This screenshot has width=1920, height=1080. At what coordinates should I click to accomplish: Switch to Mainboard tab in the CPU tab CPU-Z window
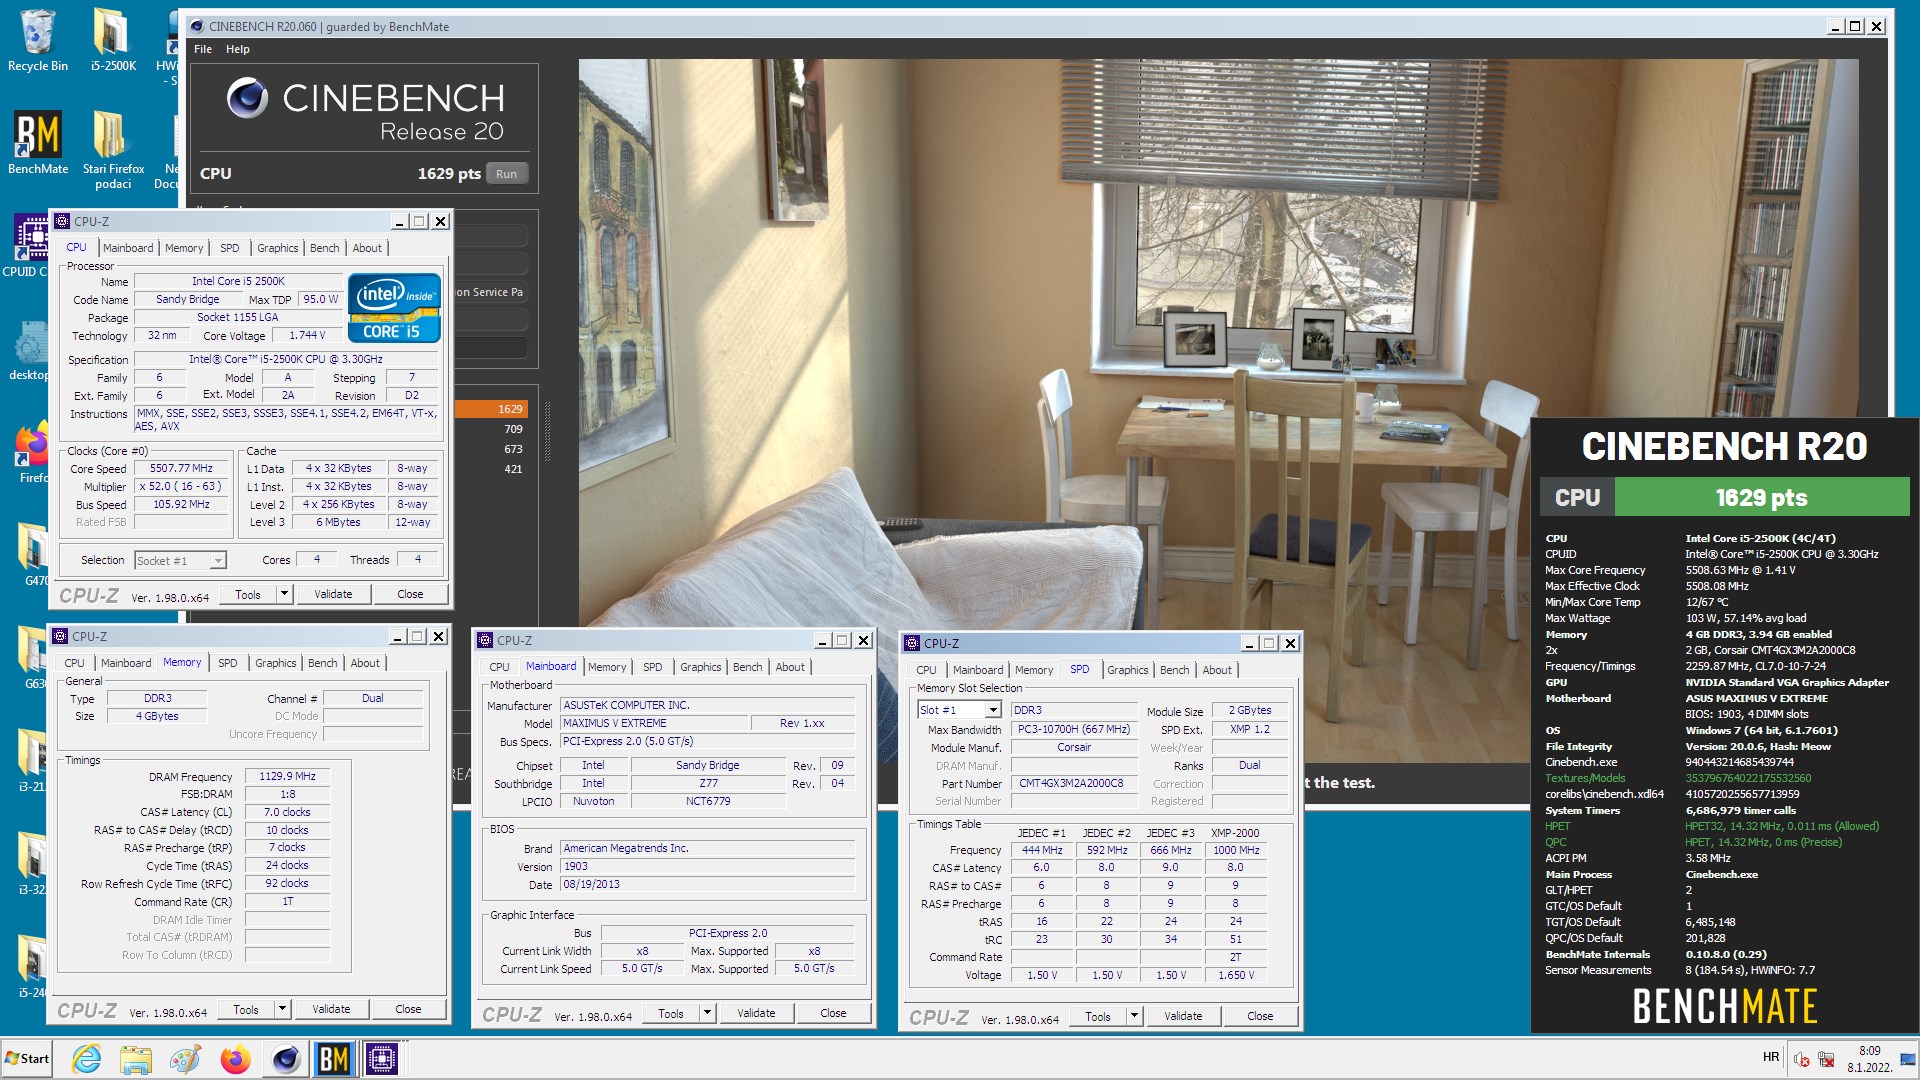[128, 248]
